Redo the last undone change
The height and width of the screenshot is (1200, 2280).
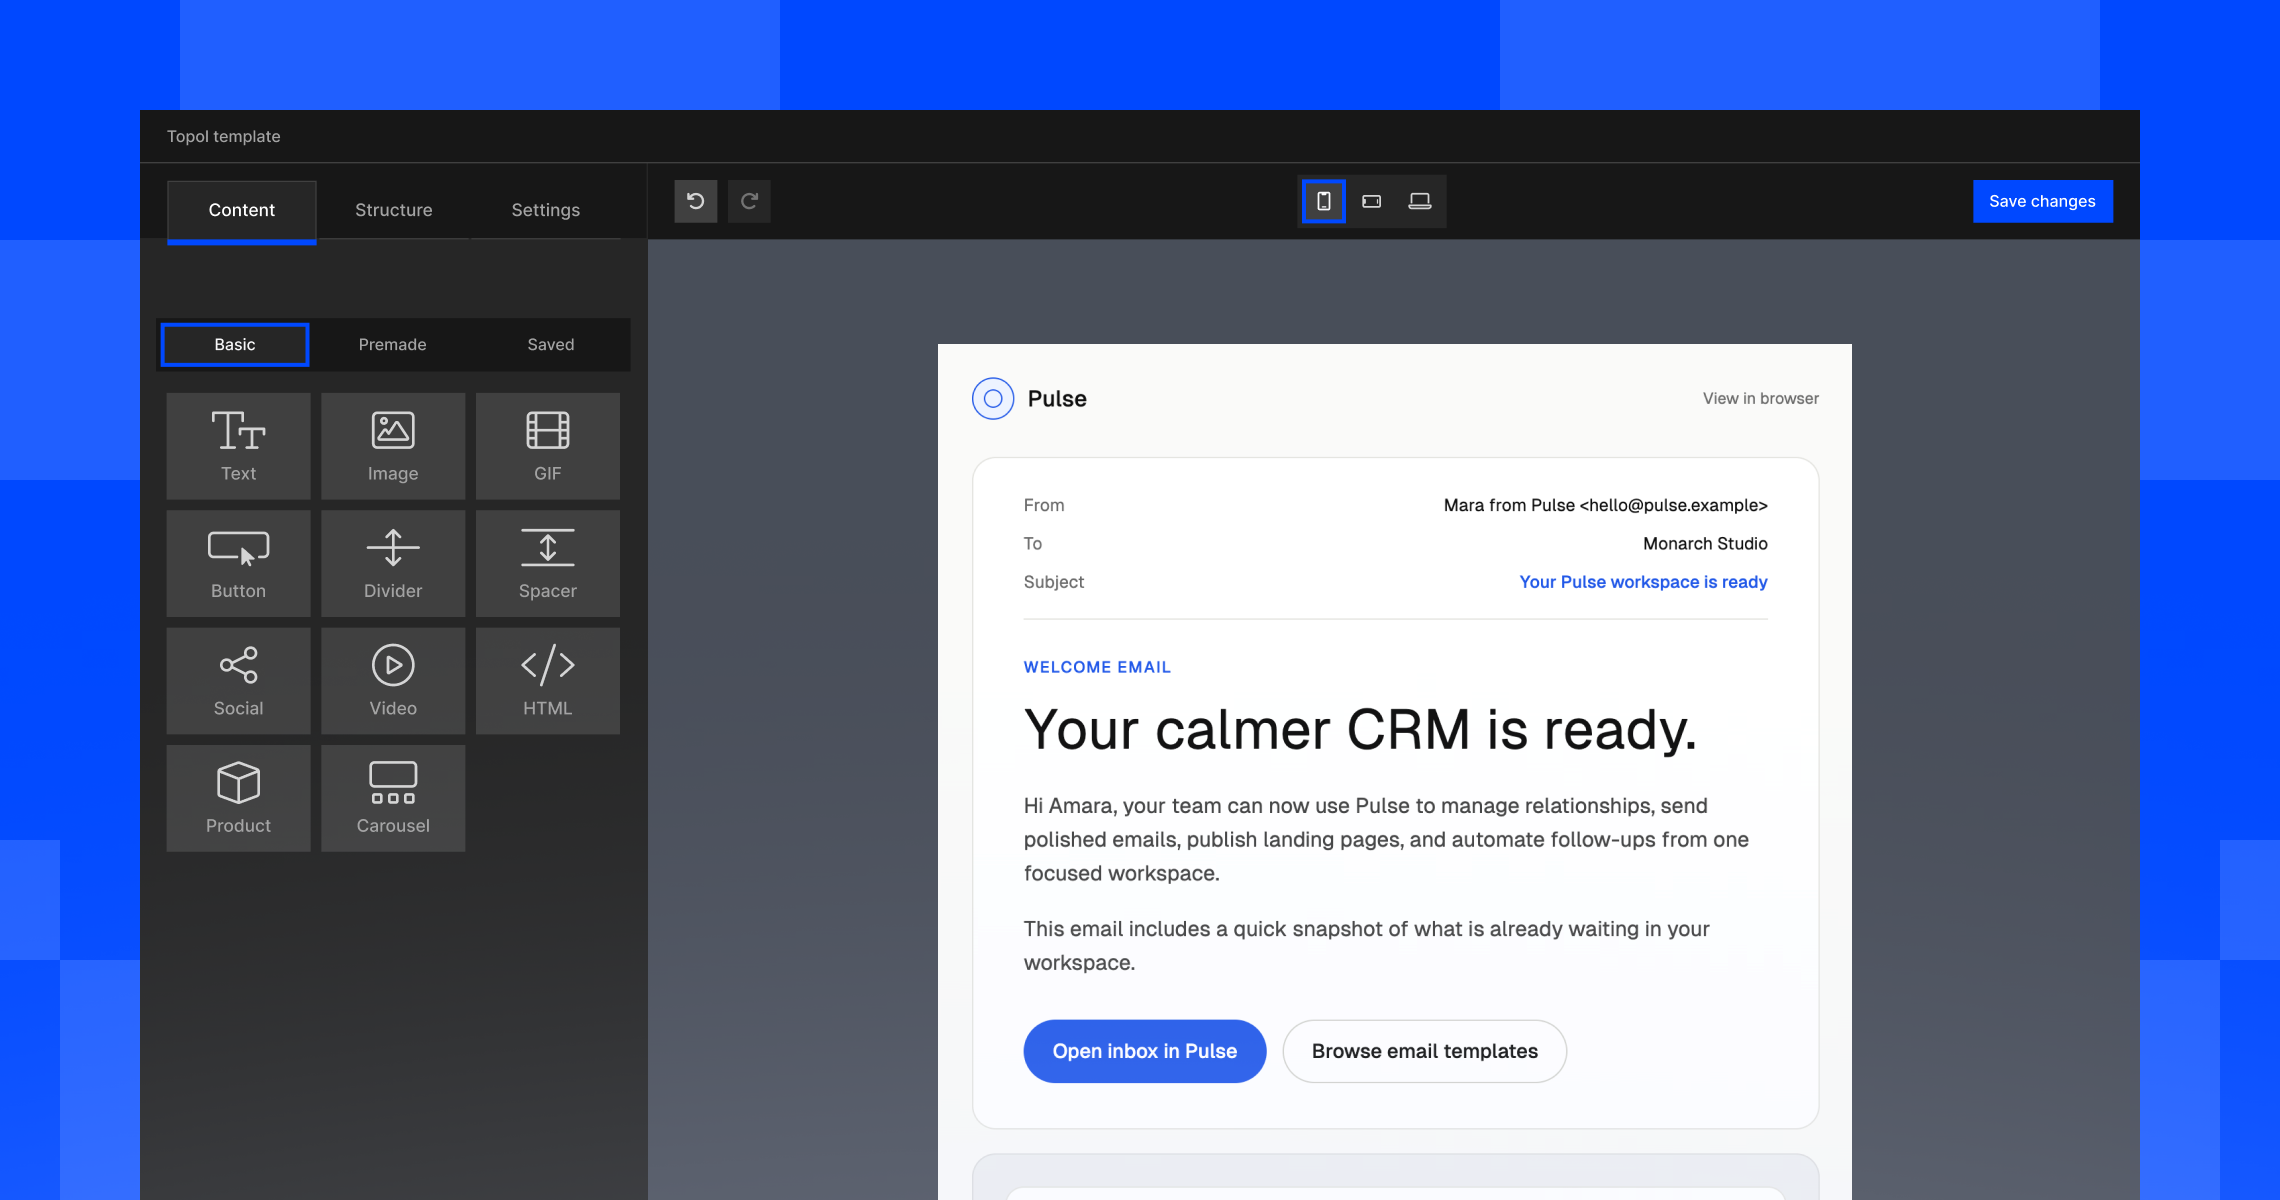click(x=749, y=201)
